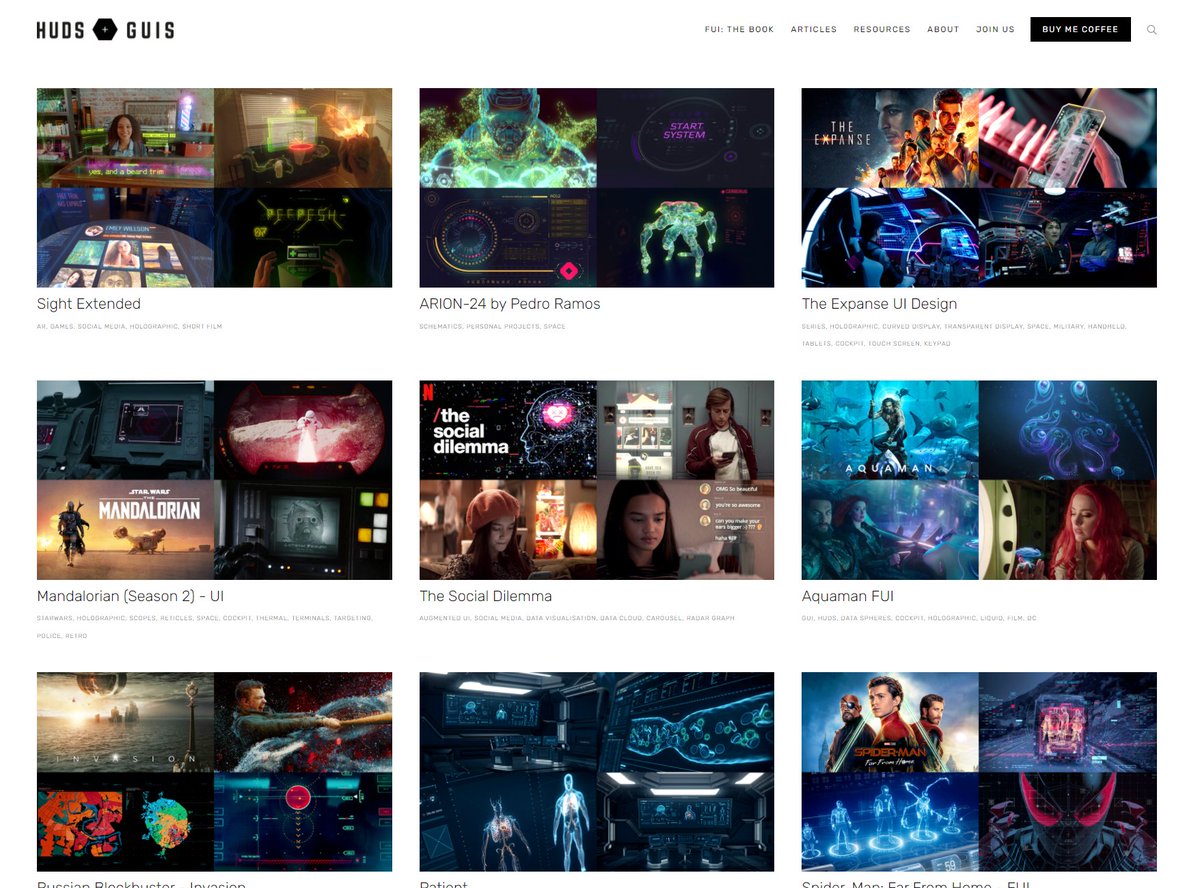This screenshot has width=1200, height=888.
Task: Click the Games tag under Sight Extended
Action: pos(62,326)
